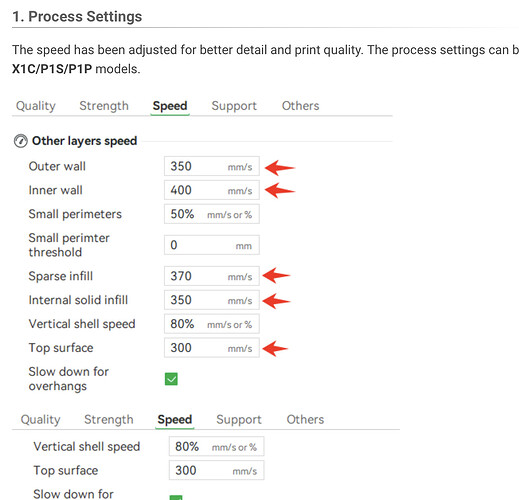Screen dimensions: 519x500
Task: Click the Sparse infill speed field
Action: (212, 276)
